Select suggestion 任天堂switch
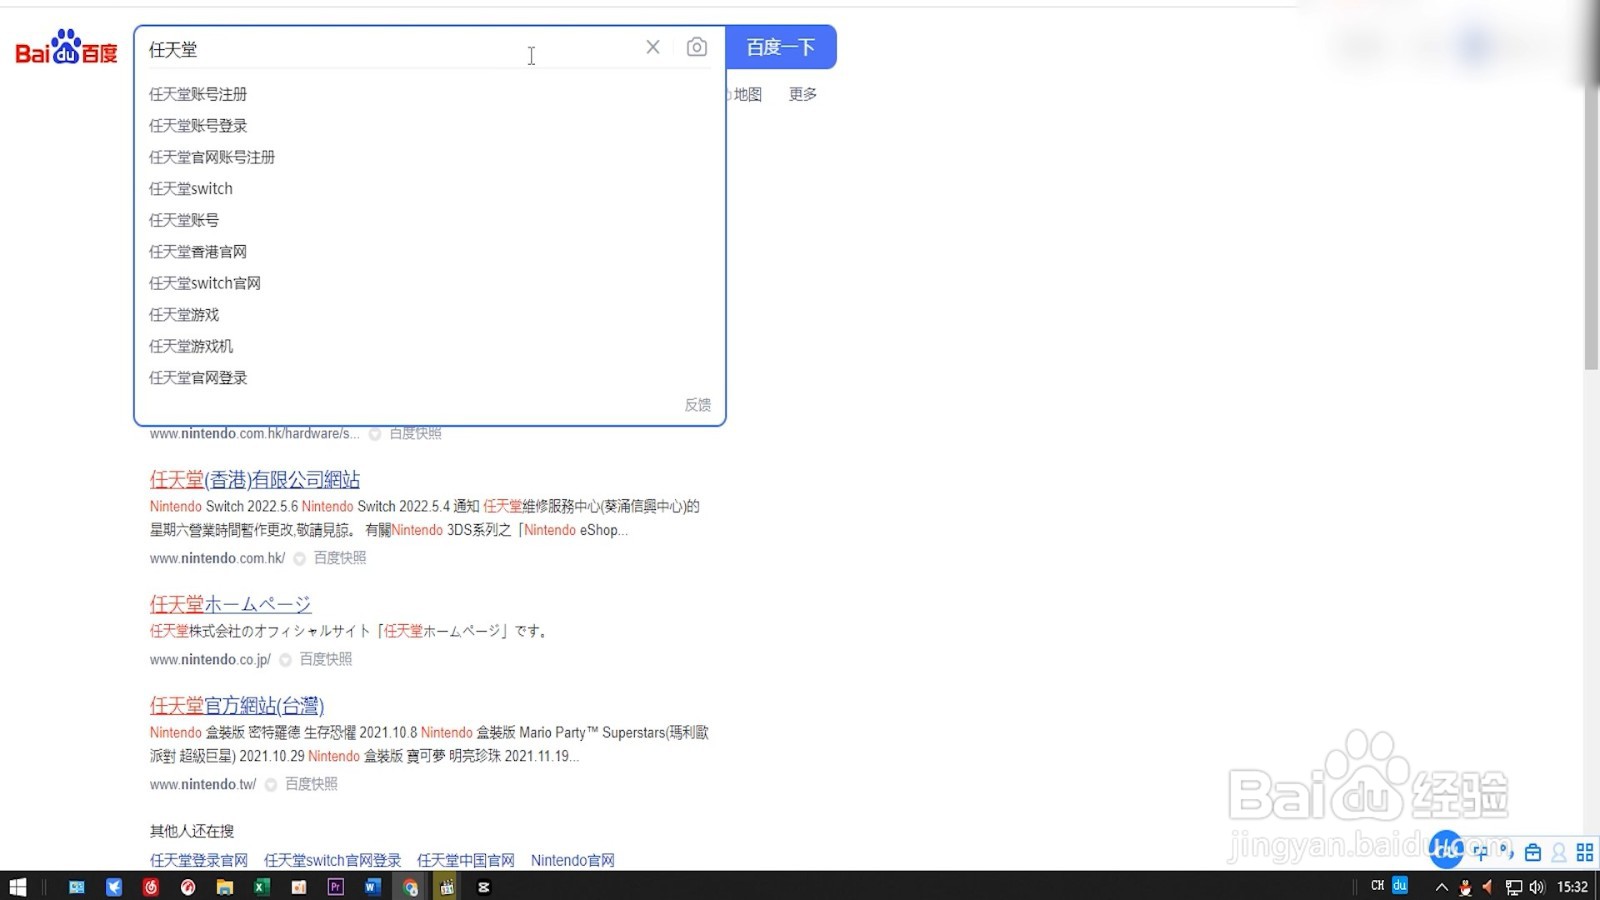Screen dimensions: 1600x900 pyautogui.click(x=191, y=188)
